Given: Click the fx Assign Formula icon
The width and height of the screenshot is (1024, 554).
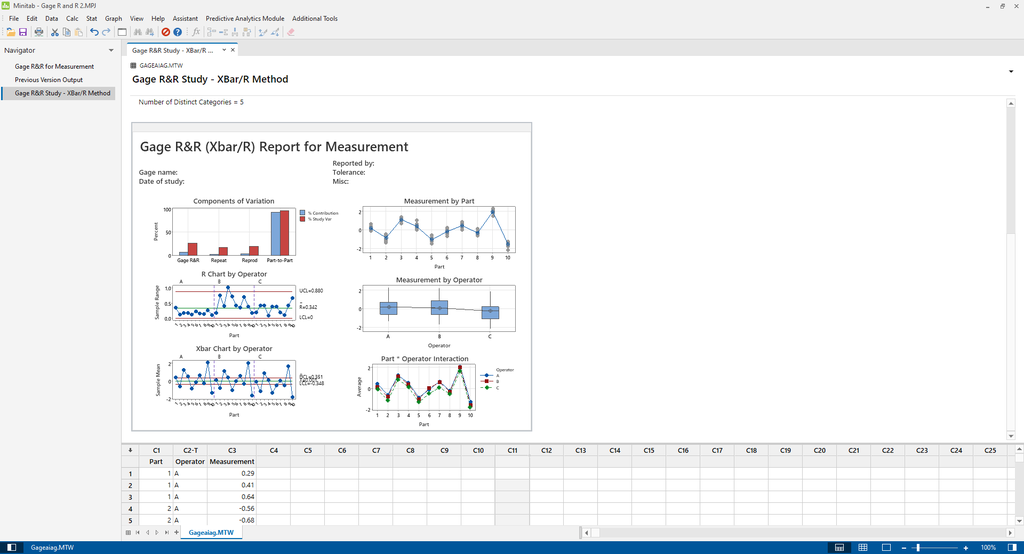Looking at the screenshot, I should coord(197,32).
